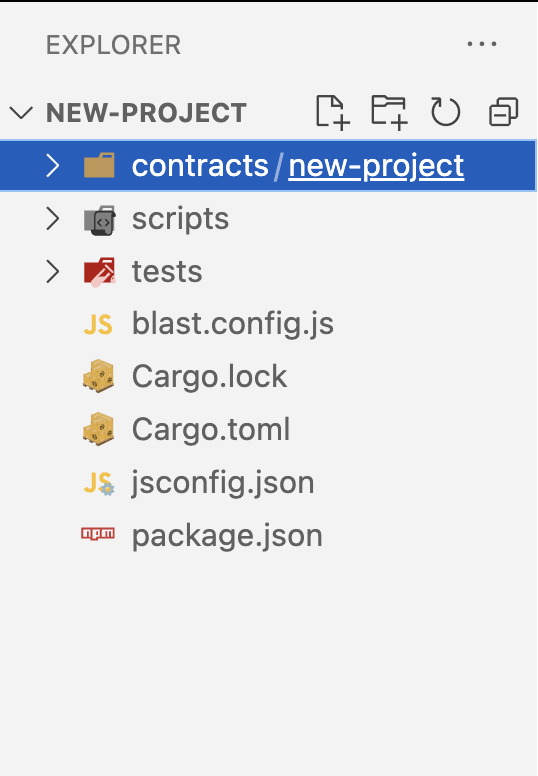This screenshot has height=776, width=538.
Task: Expand the tests folder chevron
Action: point(53,271)
